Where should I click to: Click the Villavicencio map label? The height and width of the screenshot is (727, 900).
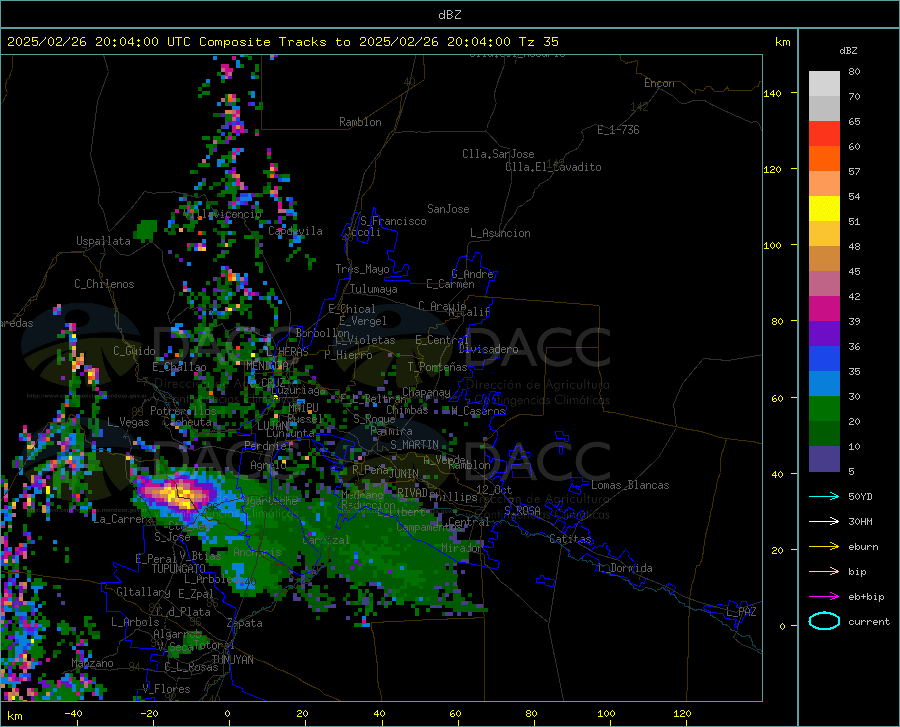224,214
